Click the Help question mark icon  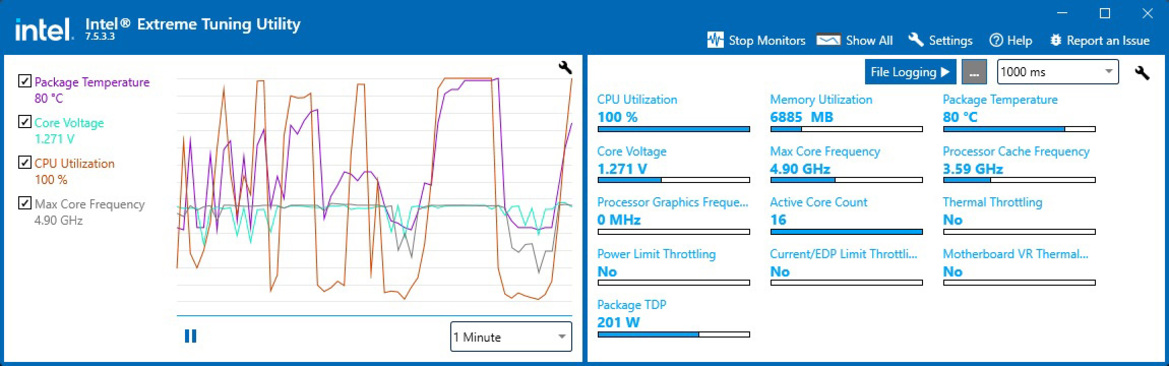995,40
